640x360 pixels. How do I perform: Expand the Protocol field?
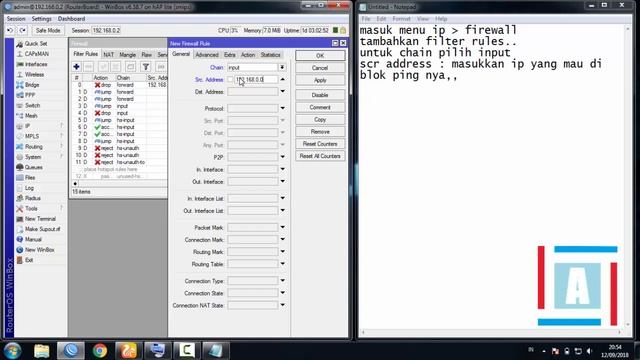pyautogui.click(x=282, y=109)
